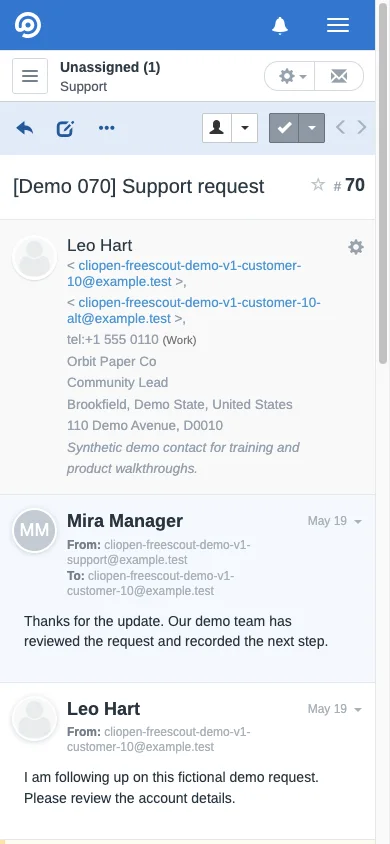390x844 pixels.
Task: Open May 19 dropdown on Mira Manager's message
Action: coord(335,521)
